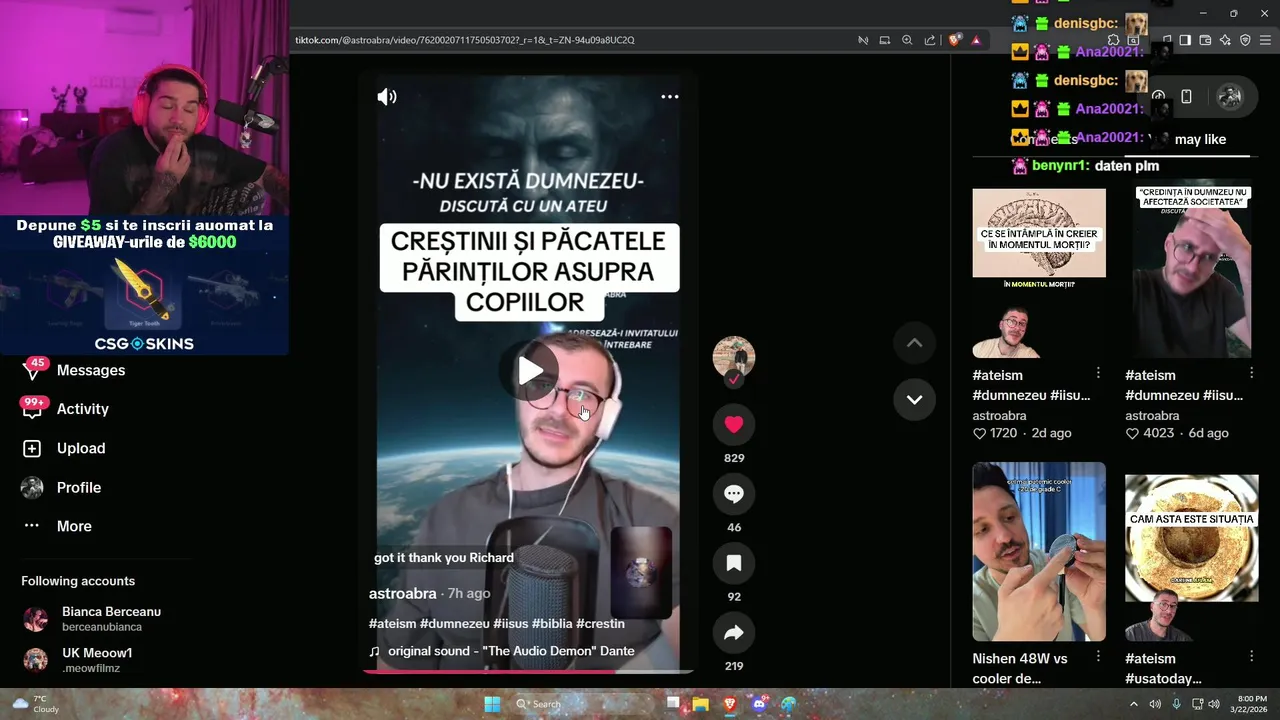The height and width of the screenshot is (720, 1280).
Task: Open the astroabra author avatar
Action: click(733, 357)
